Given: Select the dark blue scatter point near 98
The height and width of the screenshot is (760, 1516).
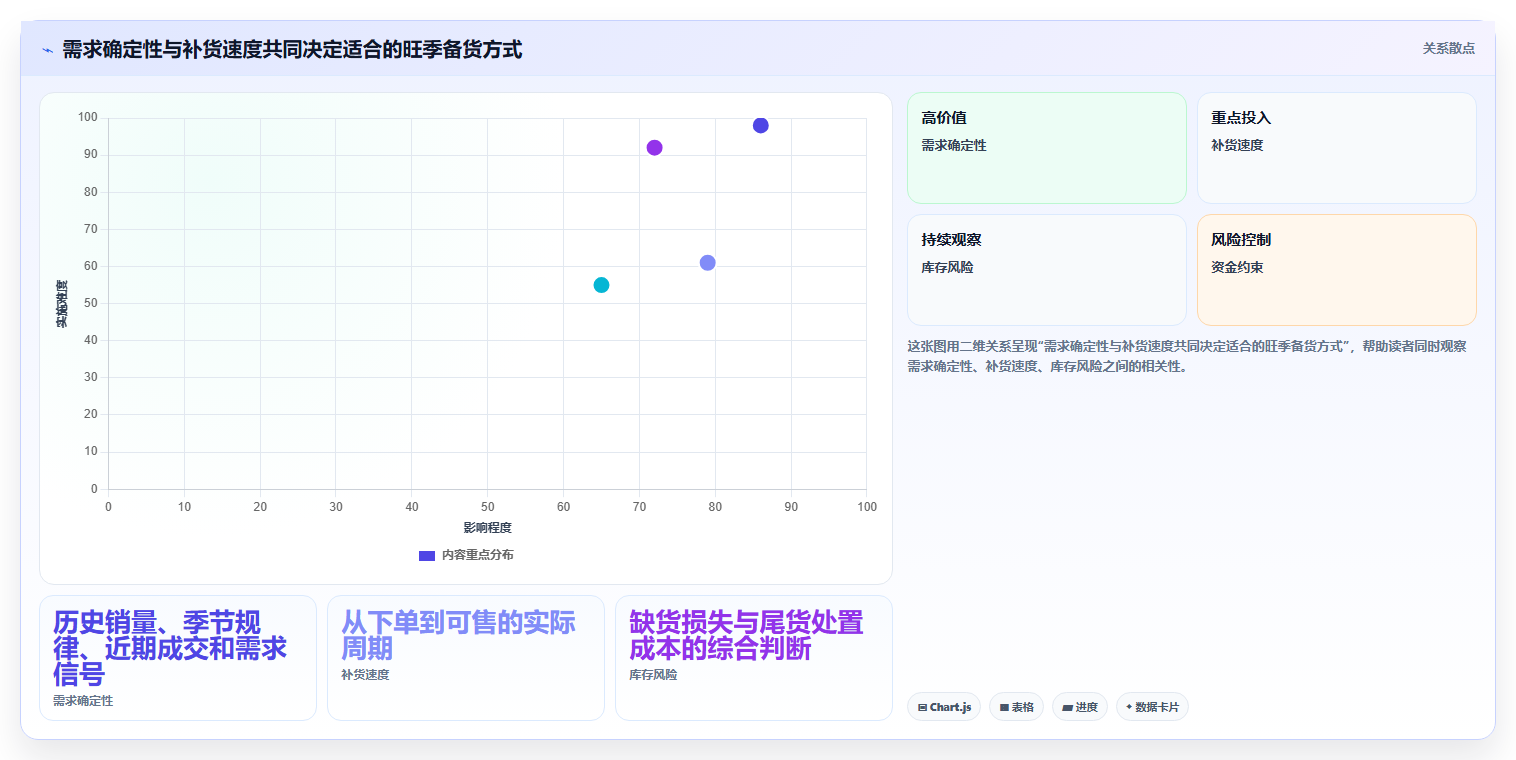Looking at the screenshot, I should (760, 125).
